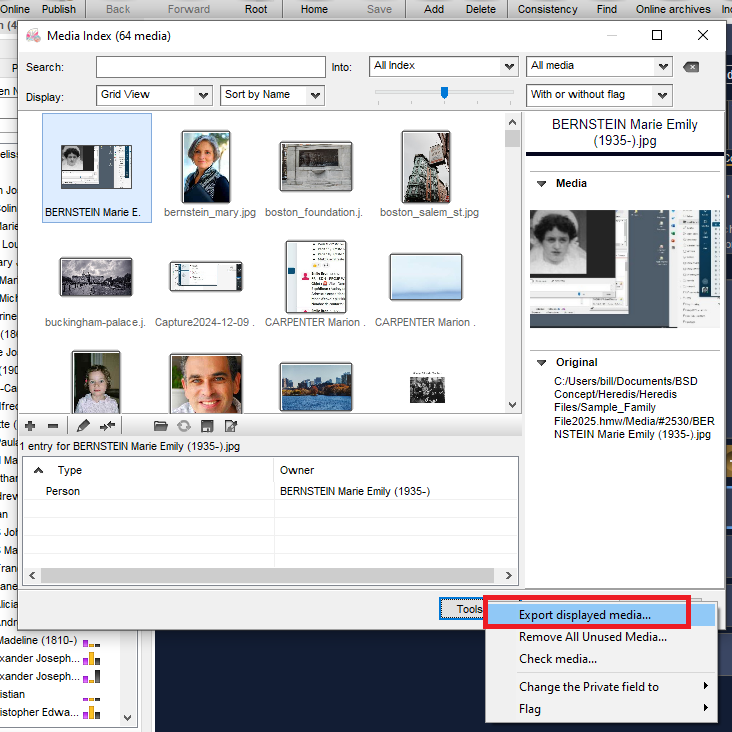This screenshot has height=732, width=732.
Task: Open the Sort by Name dropdown
Action: tap(272, 95)
